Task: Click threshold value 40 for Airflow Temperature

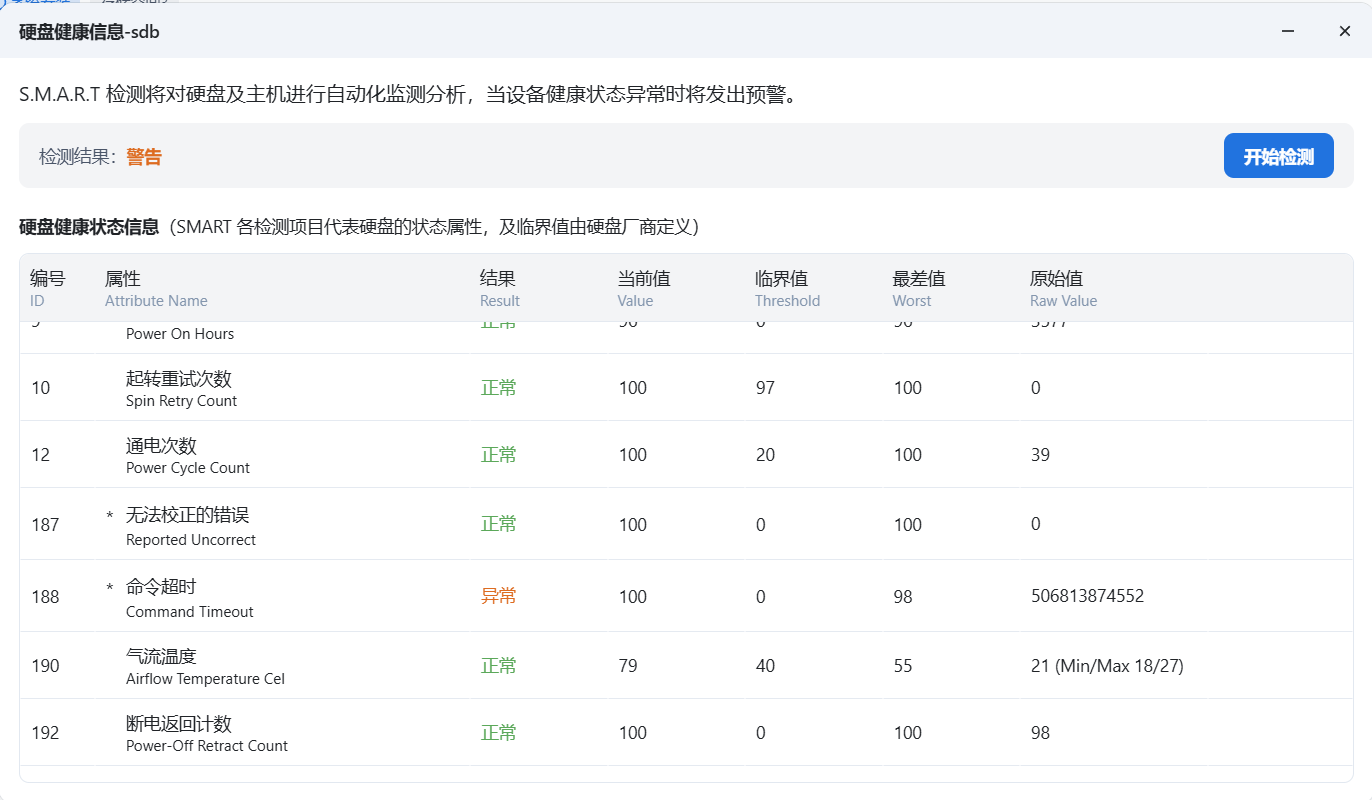Action: pos(765,666)
